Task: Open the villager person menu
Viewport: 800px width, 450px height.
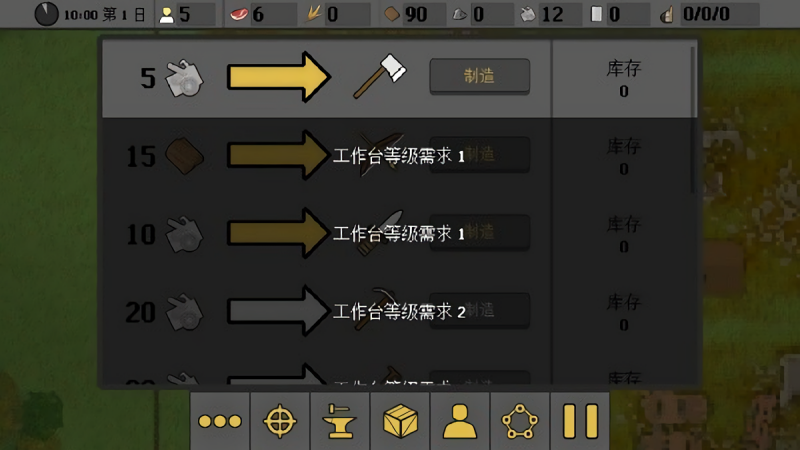Action: coord(460,421)
